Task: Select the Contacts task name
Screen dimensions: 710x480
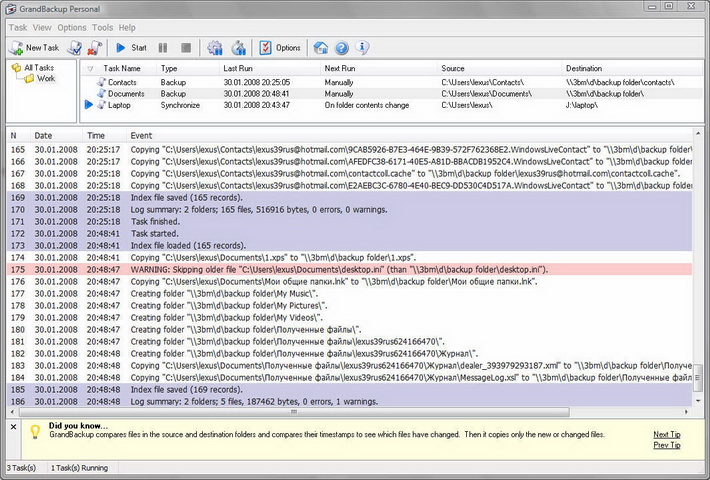Action: pyautogui.click(x=122, y=82)
